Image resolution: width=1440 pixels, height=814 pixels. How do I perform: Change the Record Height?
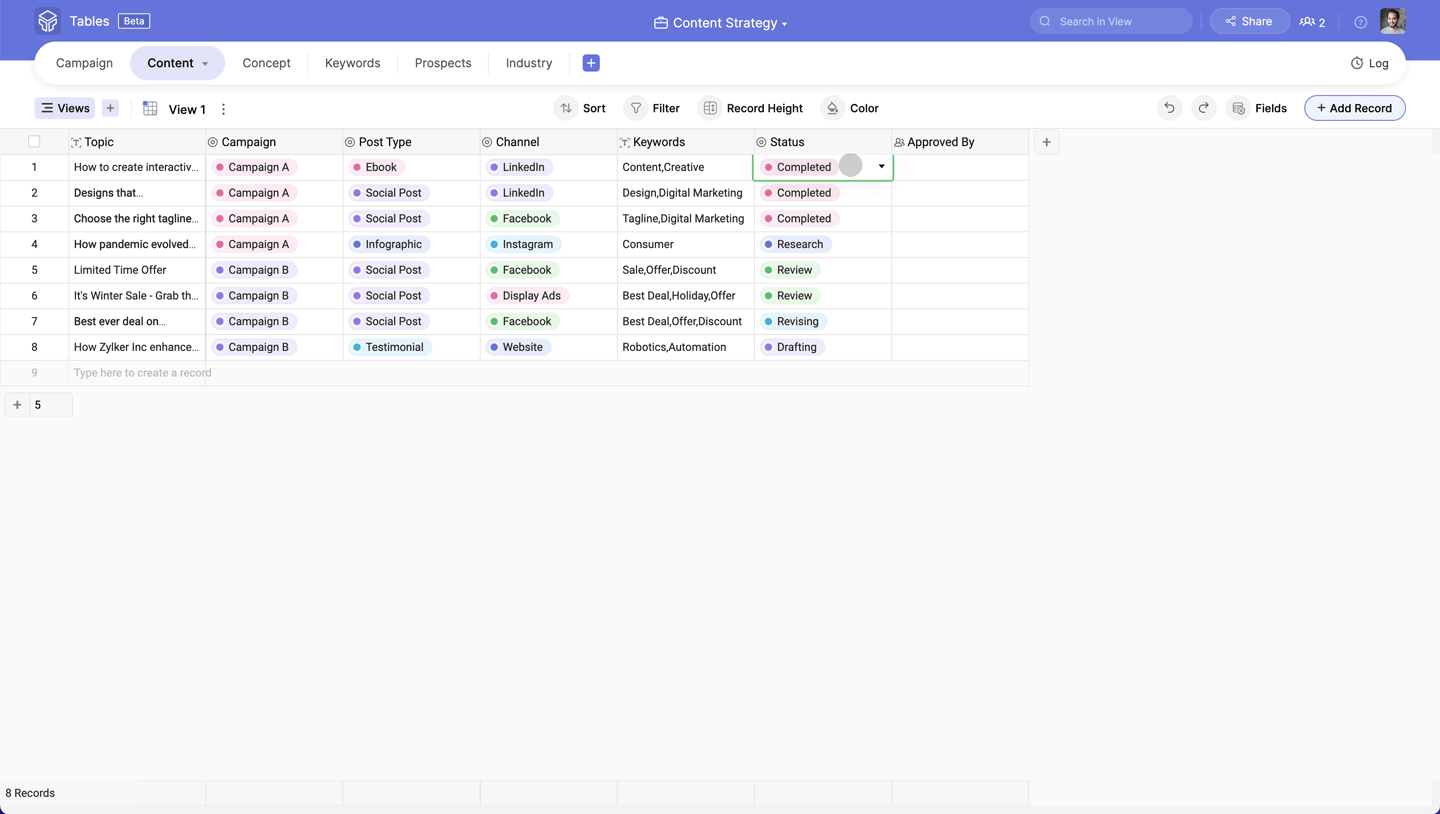tap(752, 108)
